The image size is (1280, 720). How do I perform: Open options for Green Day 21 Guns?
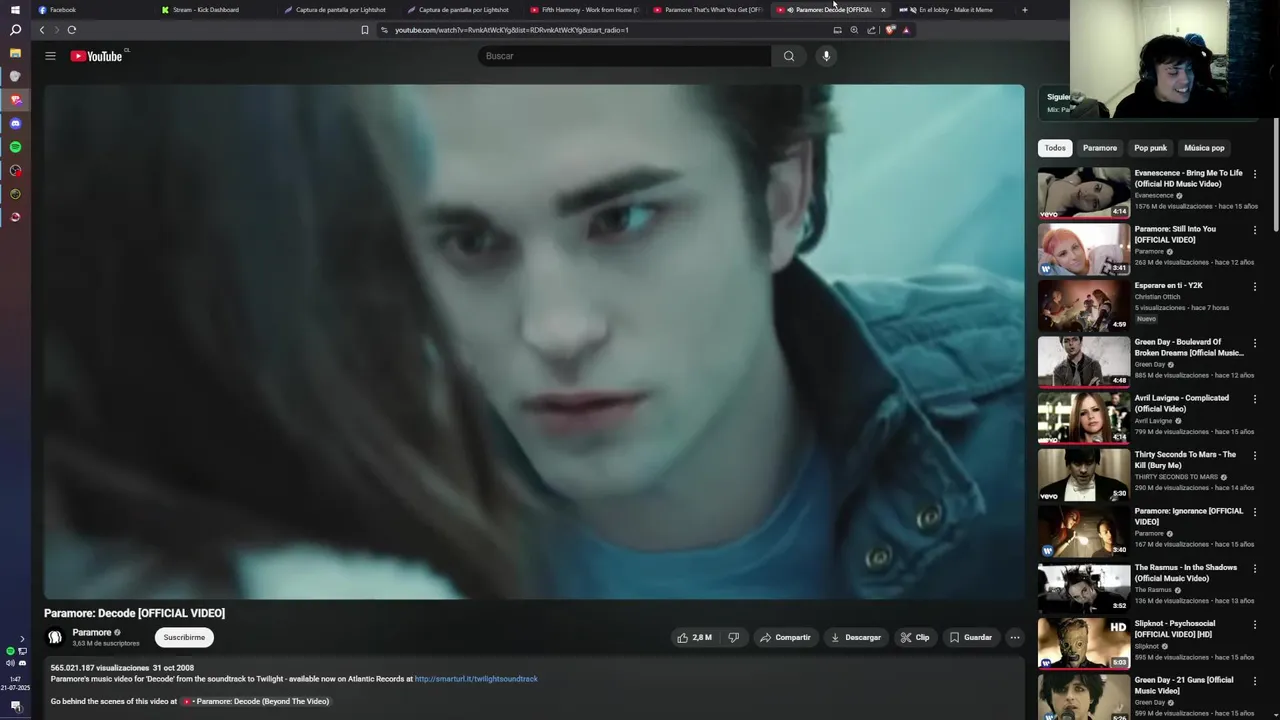point(1255,681)
